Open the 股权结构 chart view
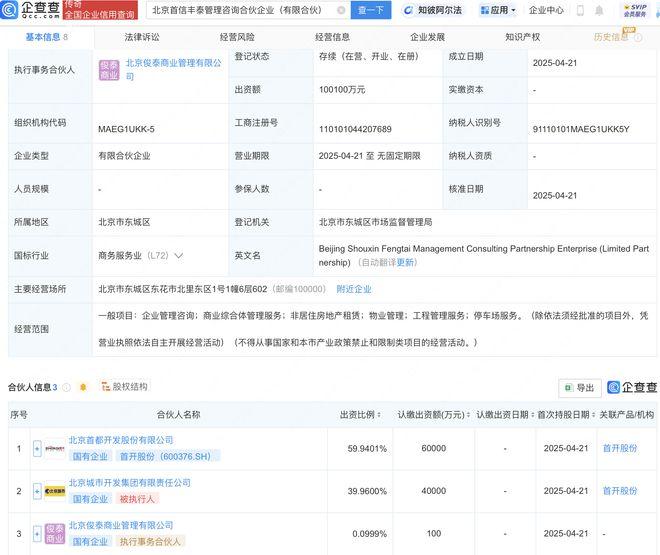Viewport: 660px width, 555px height. click(125, 387)
